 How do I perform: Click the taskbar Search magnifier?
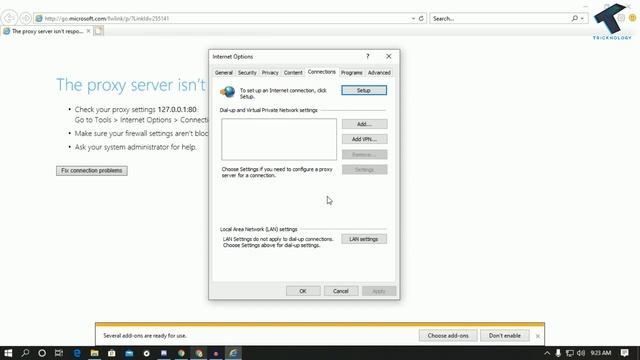(x=25, y=353)
